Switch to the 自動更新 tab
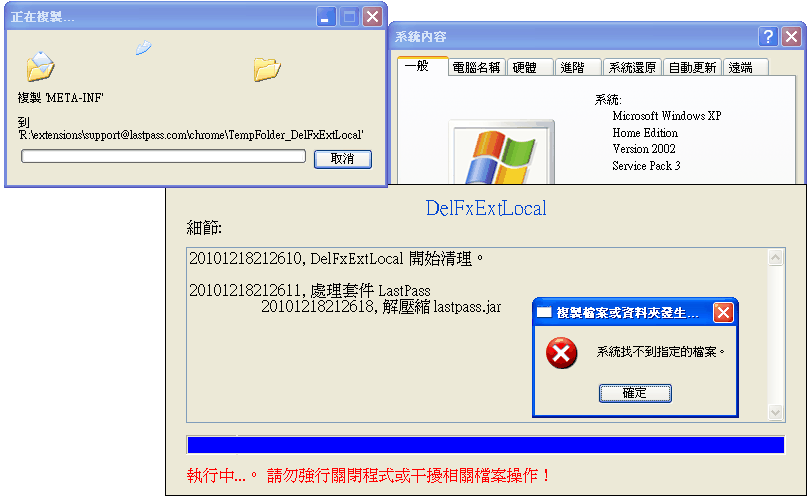 click(692, 68)
